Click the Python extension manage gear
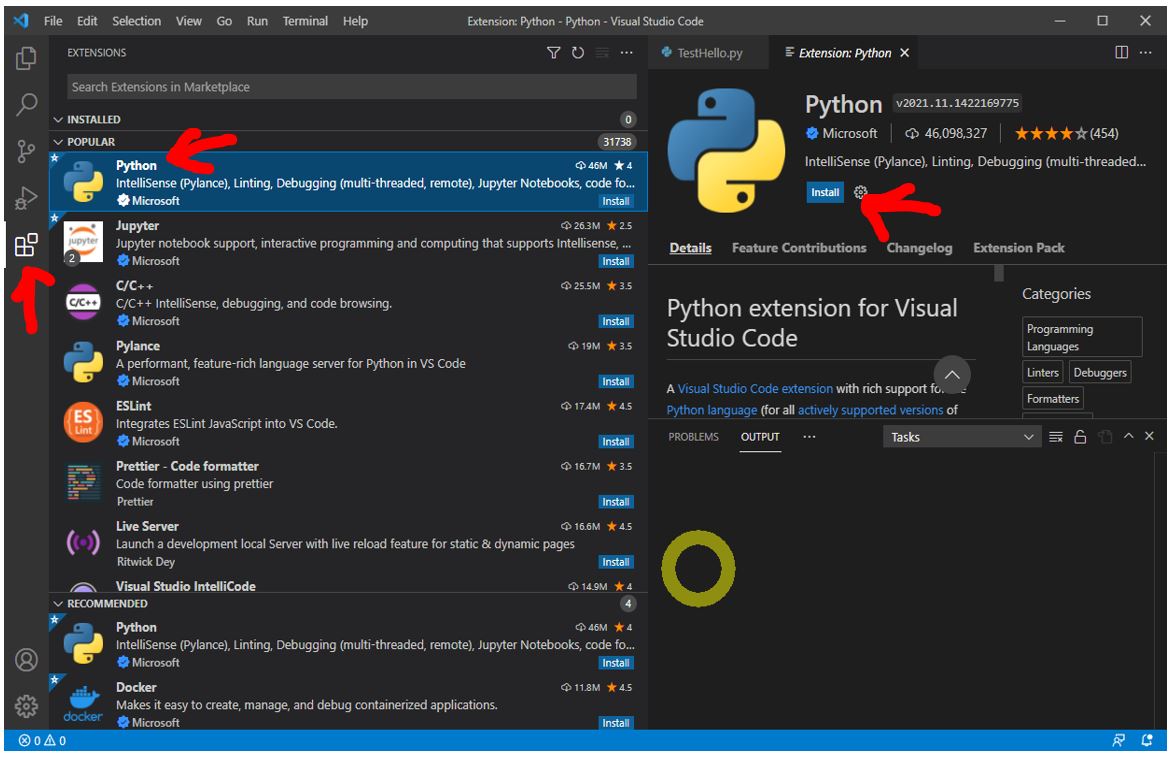The height and width of the screenshot is (760, 1174). point(860,192)
